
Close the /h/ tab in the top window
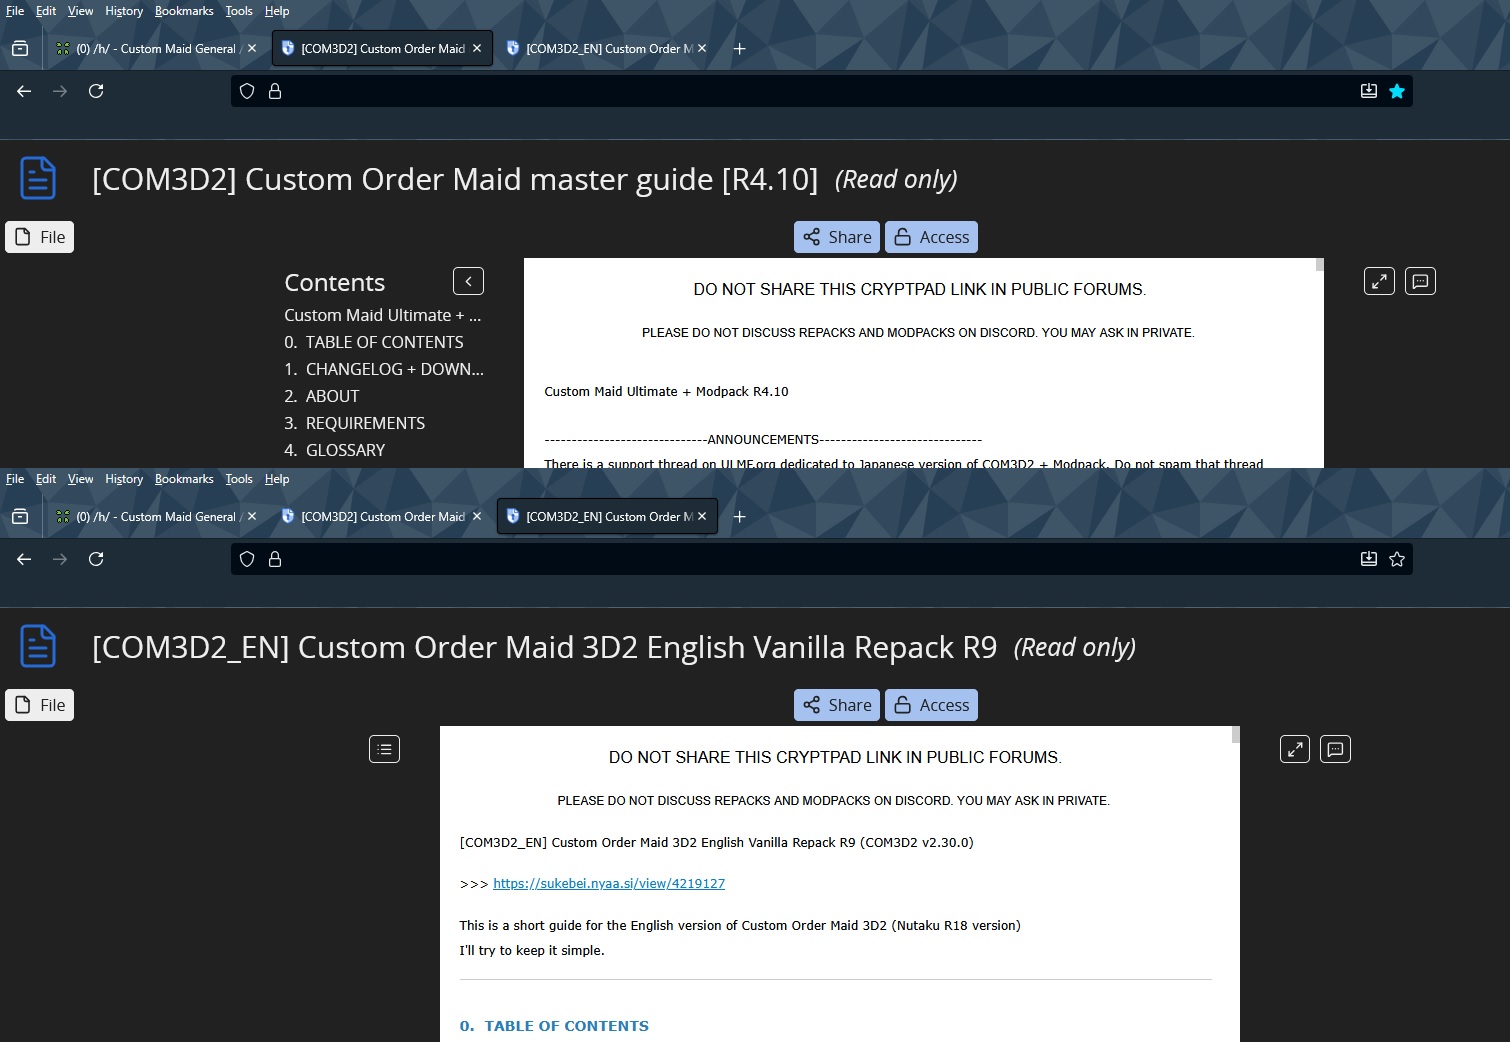tap(252, 48)
